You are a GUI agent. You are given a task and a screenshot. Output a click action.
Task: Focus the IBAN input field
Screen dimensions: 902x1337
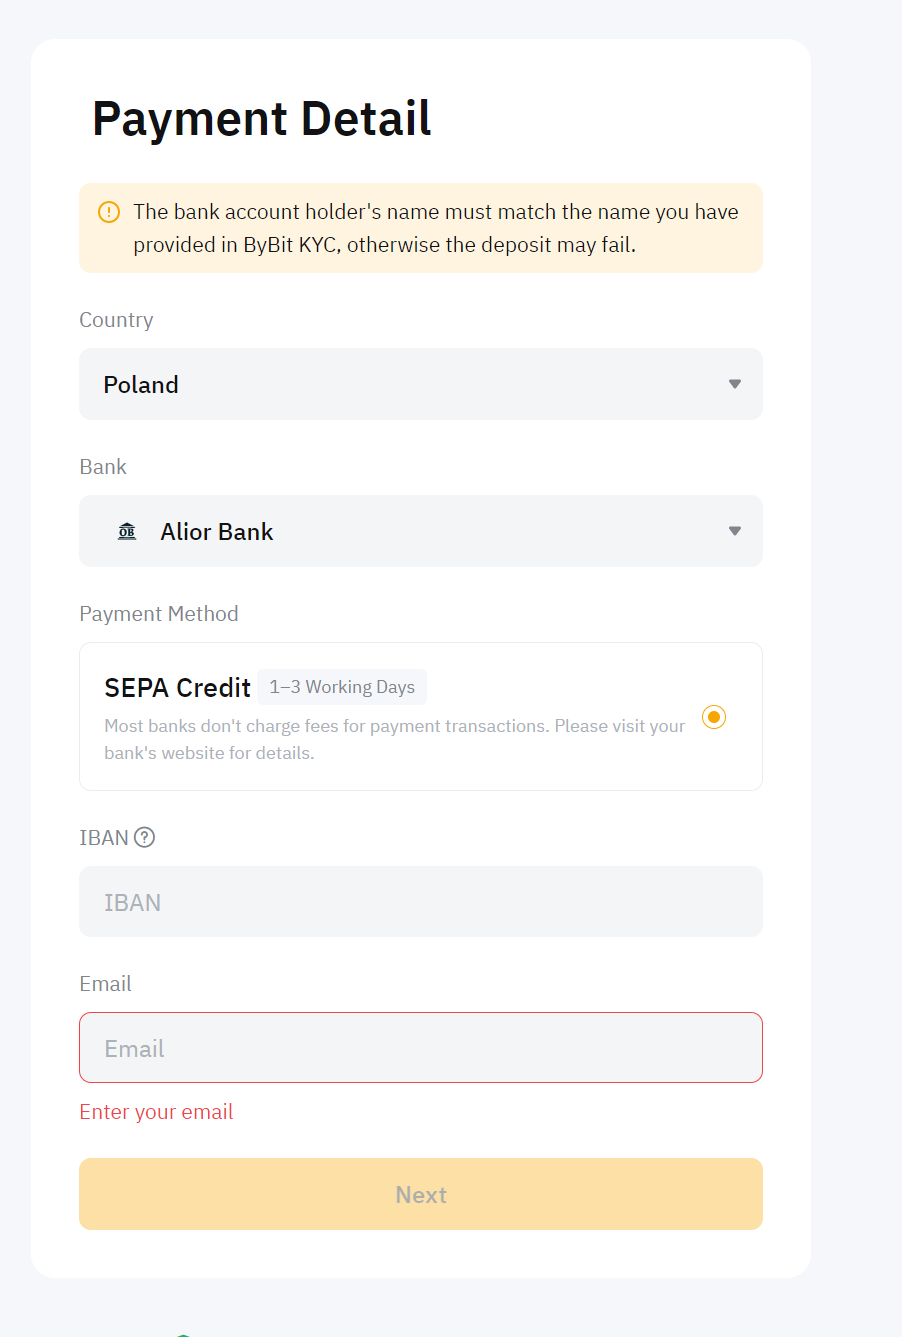420,902
